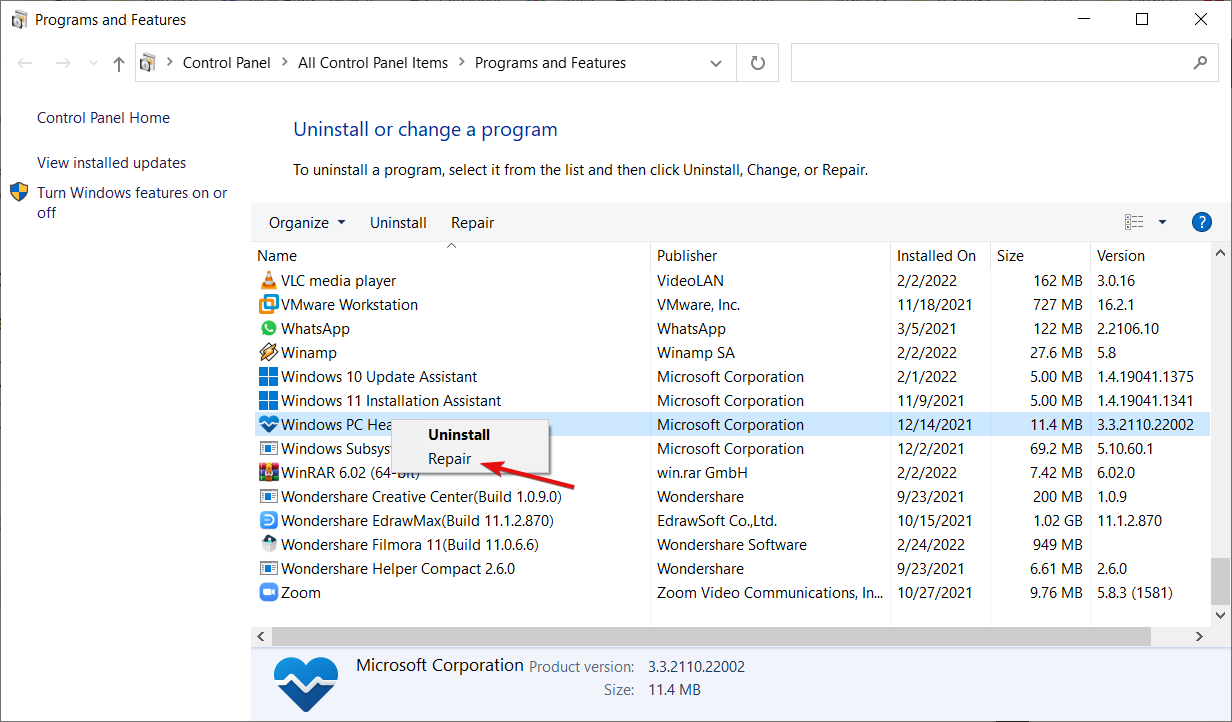Click Repair in the toolbar
Screen dimensions: 1232x722
tap(473, 223)
